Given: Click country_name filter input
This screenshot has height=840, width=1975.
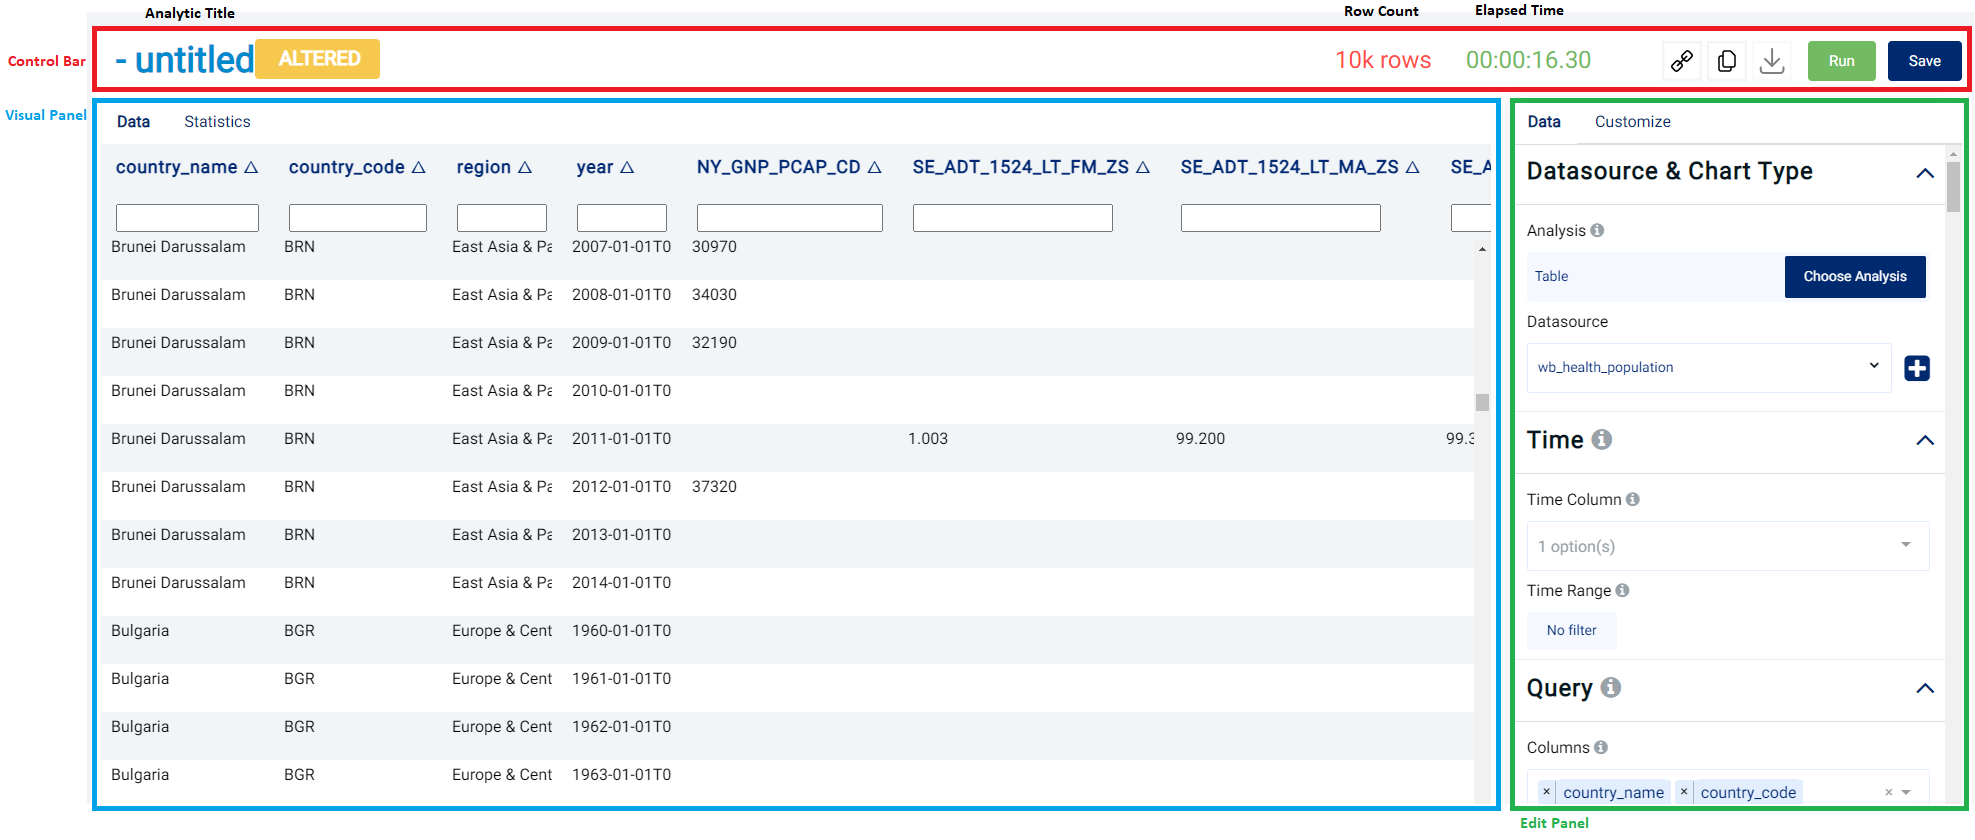Looking at the screenshot, I should [187, 218].
